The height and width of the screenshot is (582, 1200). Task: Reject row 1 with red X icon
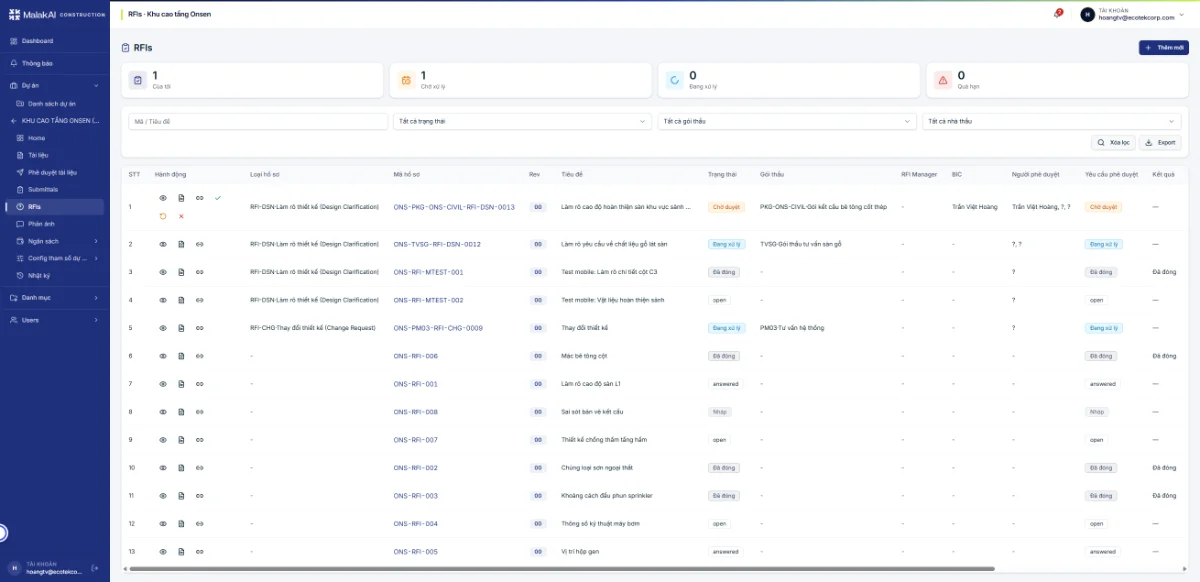coord(181,216)
